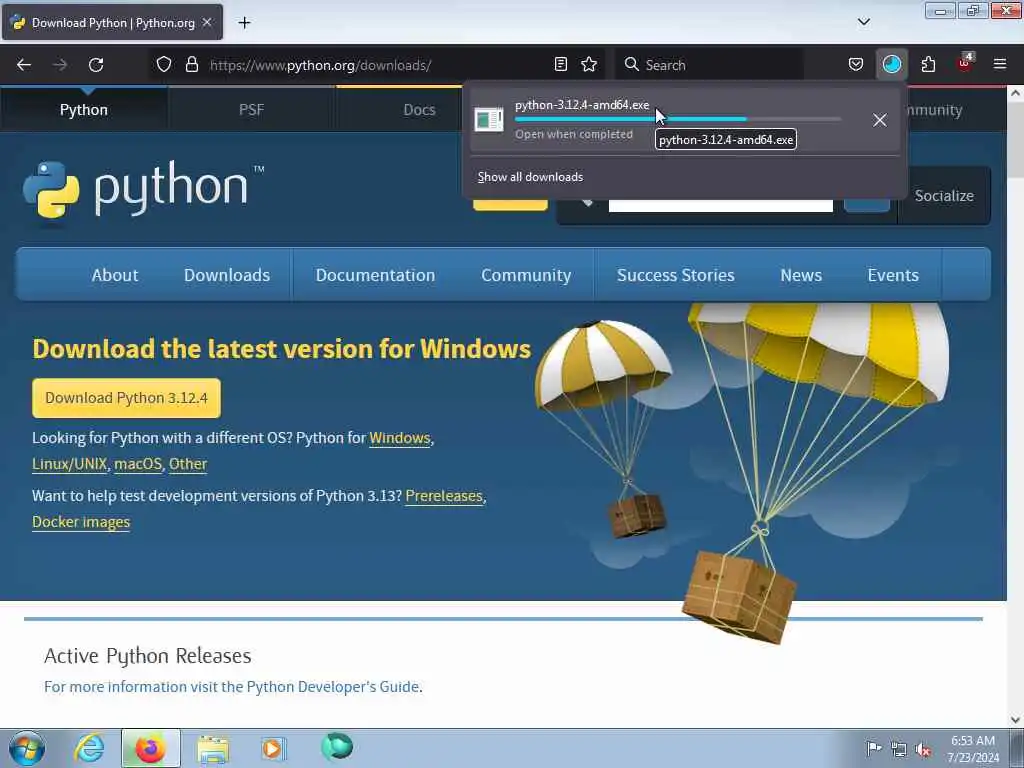Click the download progress bar
Image resolution: width=1024 pixels, height=768 pixels.
coord(678,120)
